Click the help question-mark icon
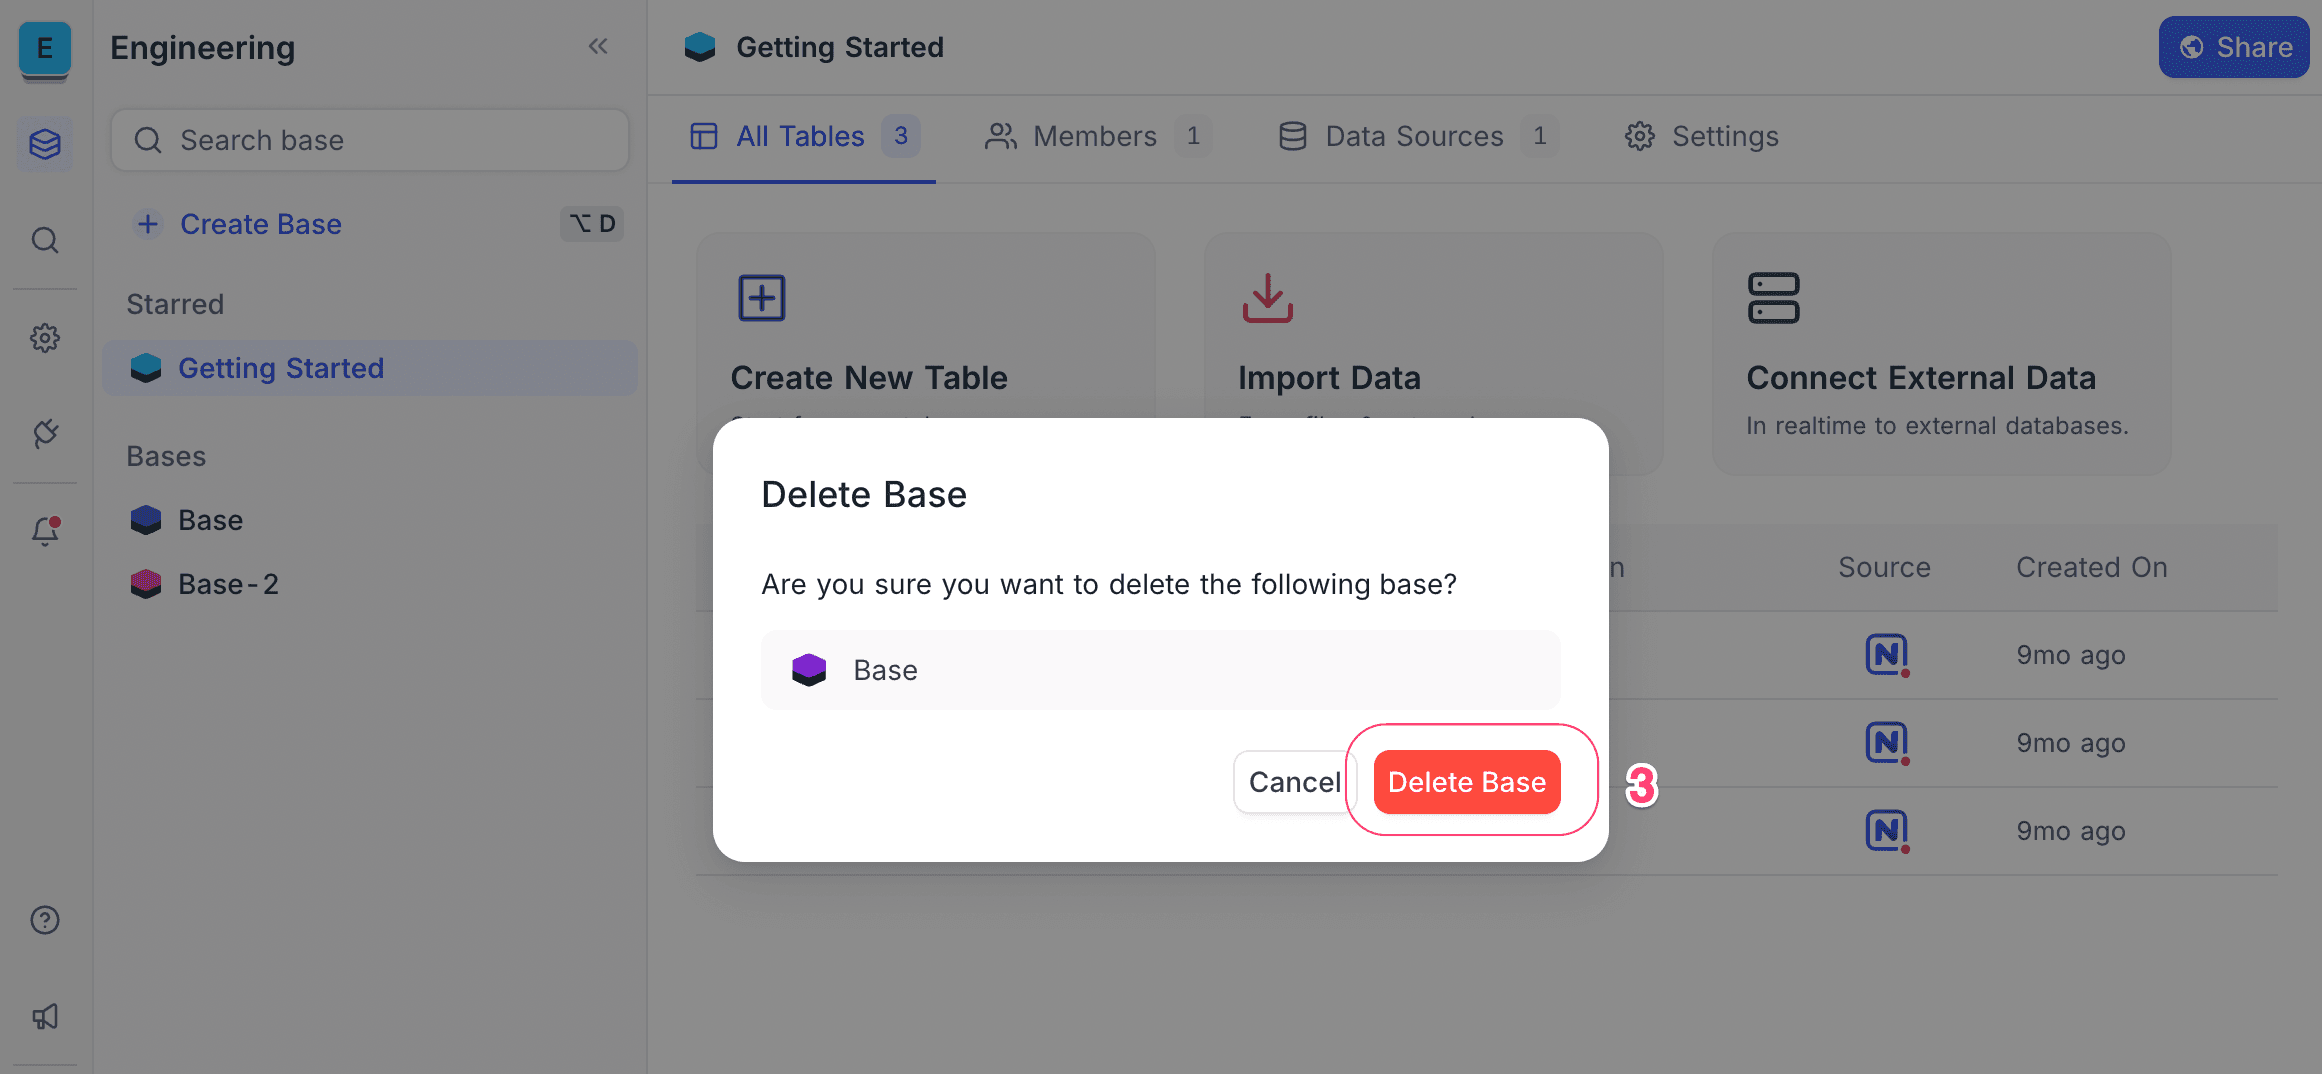Image resolution: width=2322 pixels, height=1074 pixels. [x=44, y=919]
